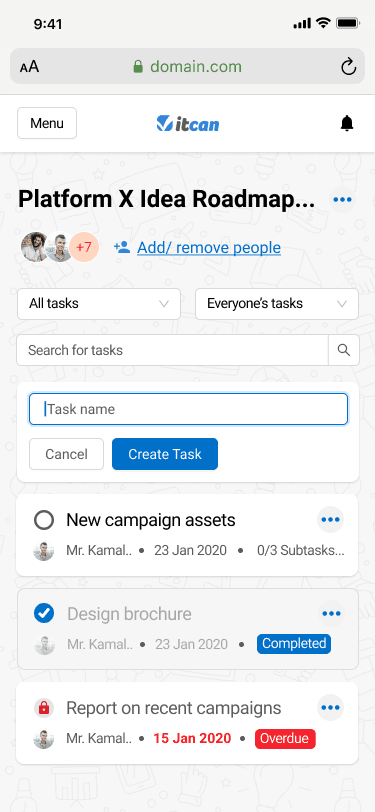Click assignee avatar on Design brochure
Image resolution: width=375 pixels, height=812 pixels.
45,645
